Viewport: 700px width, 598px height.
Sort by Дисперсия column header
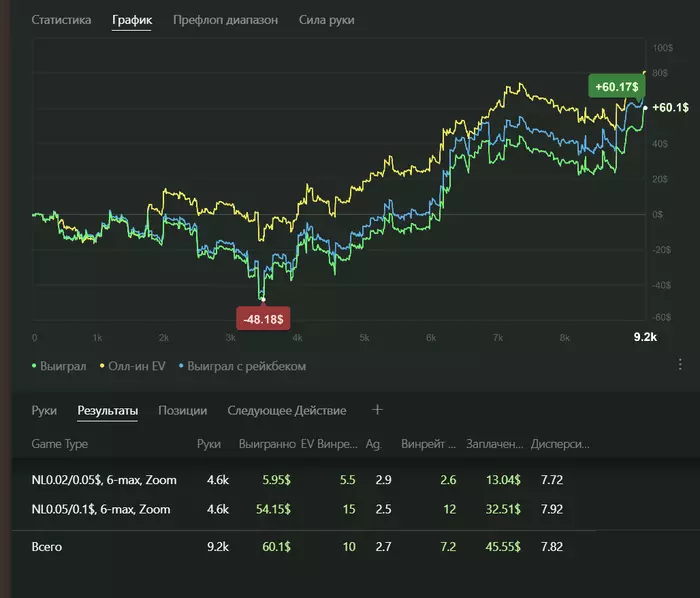tap(560, 444)
